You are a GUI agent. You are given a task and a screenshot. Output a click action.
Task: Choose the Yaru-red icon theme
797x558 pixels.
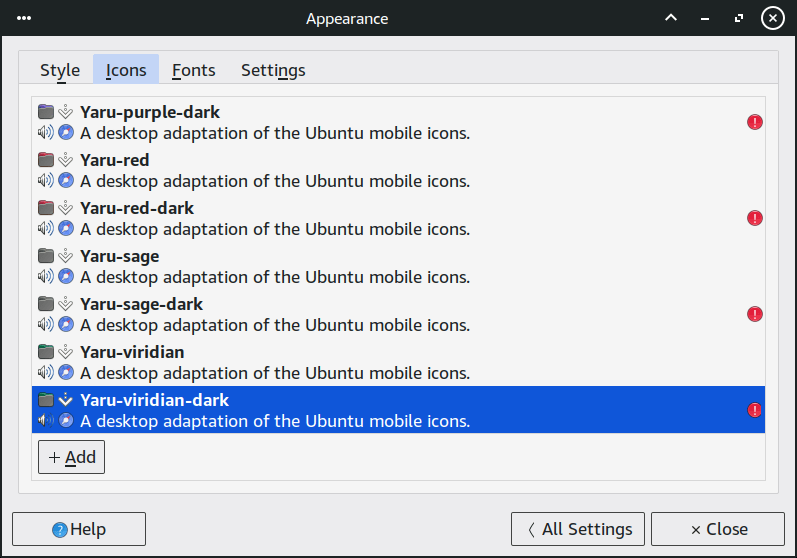[x=300, y=170]
